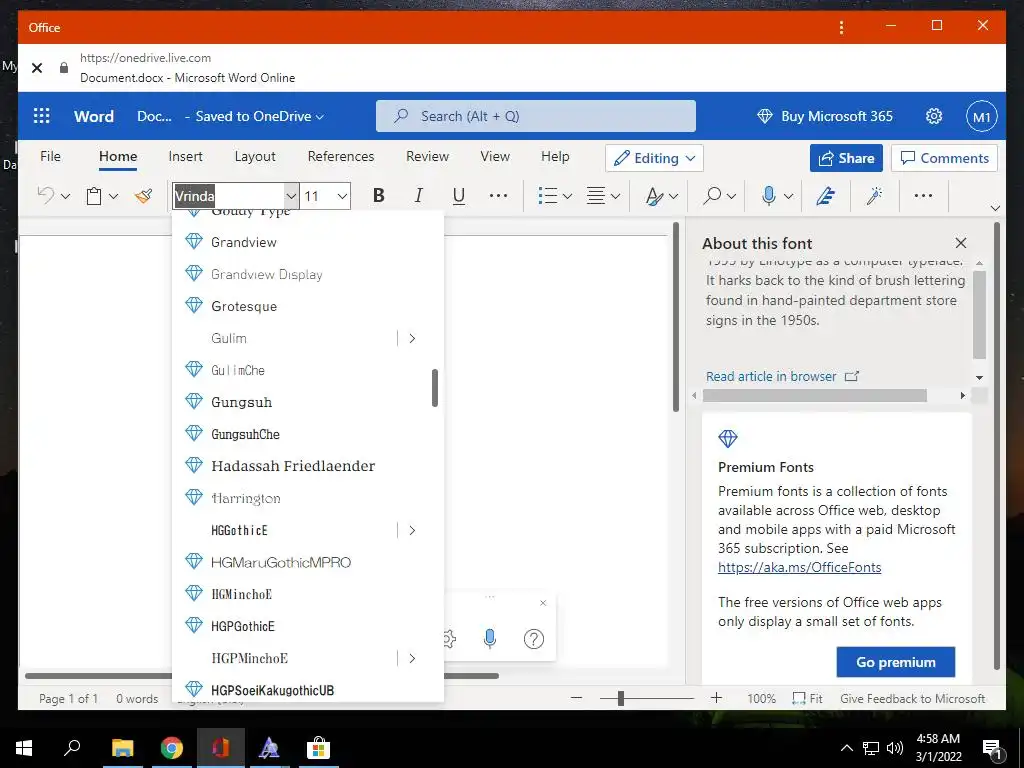Click the Designer wand icon

click(x=875, y=195)
